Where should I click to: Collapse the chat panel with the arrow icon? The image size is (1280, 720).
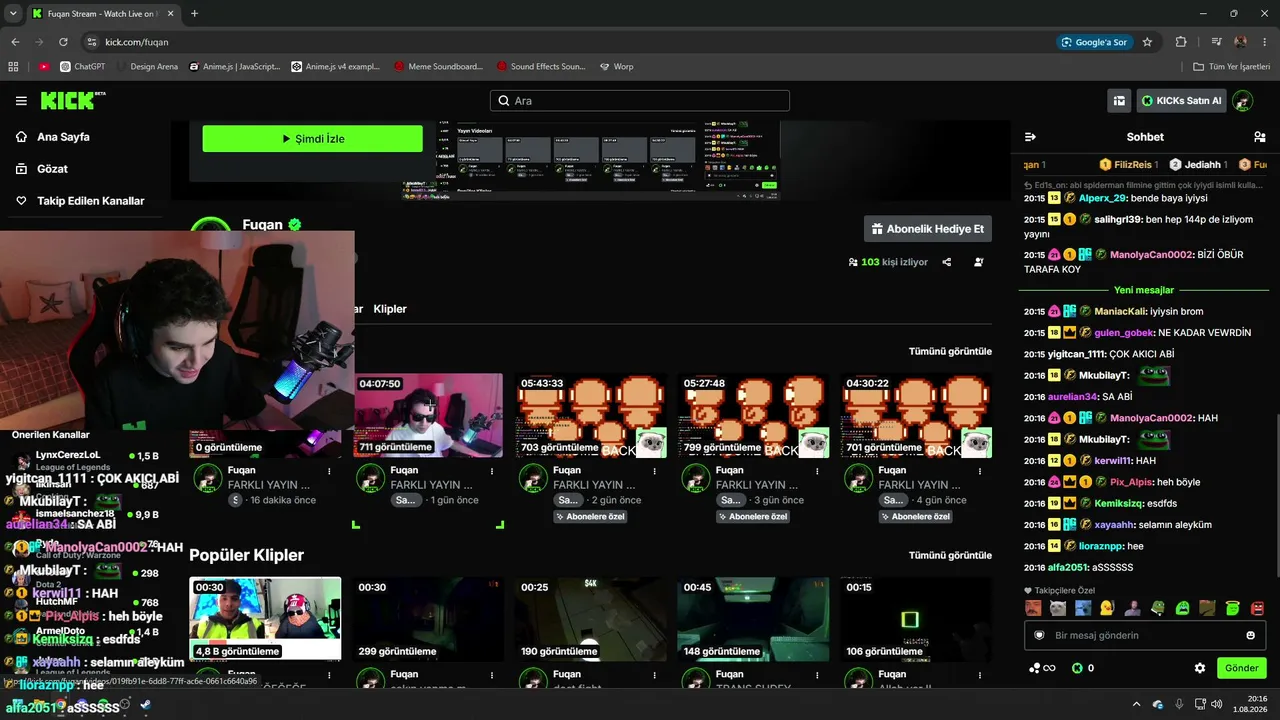[1030, 137]
